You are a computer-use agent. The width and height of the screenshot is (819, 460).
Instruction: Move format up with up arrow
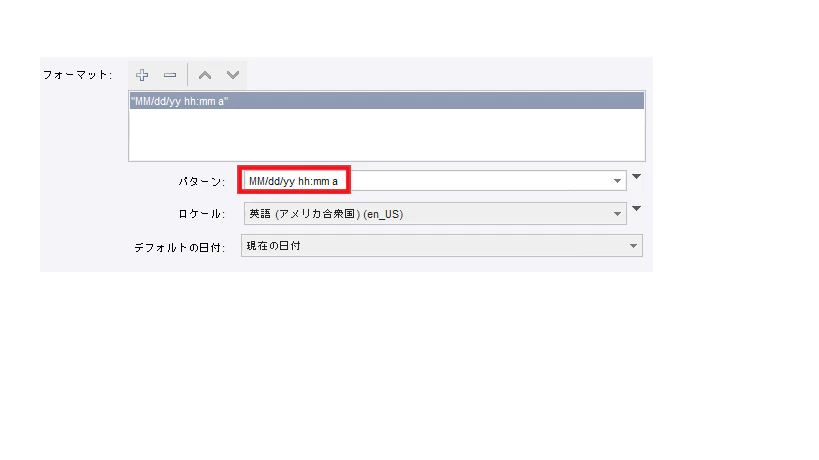click(x=205, y=75)
